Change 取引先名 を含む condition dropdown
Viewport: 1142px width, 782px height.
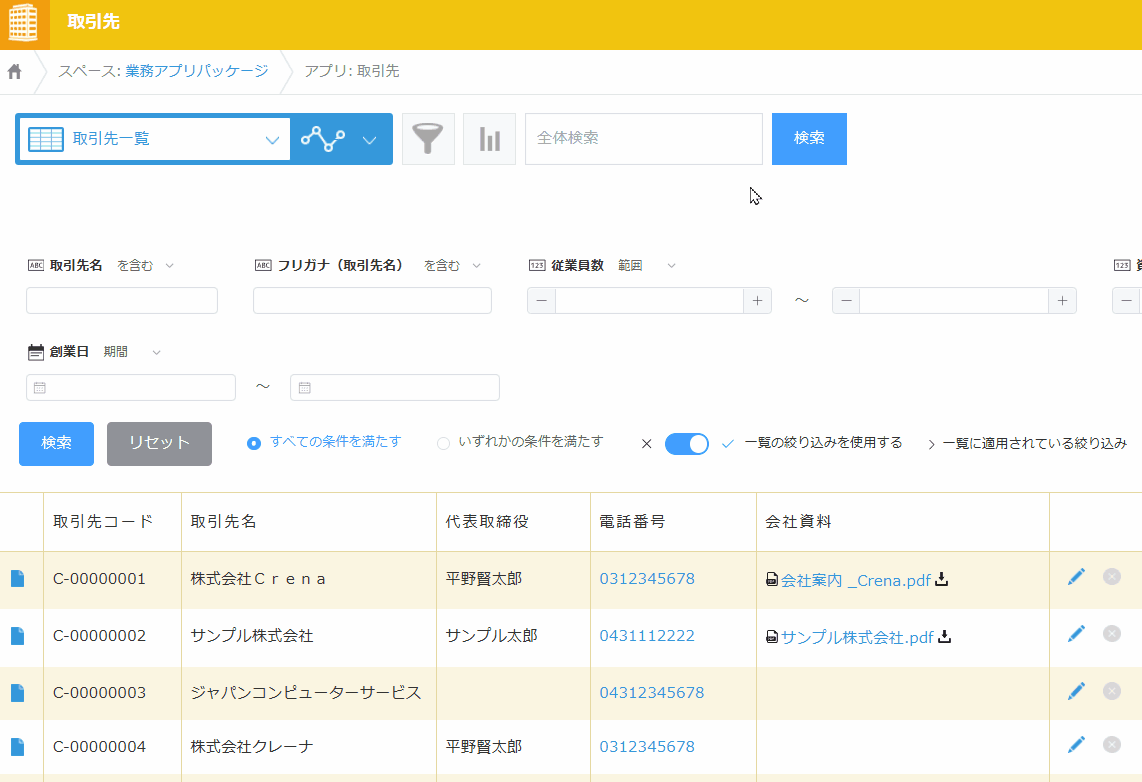point(146,266)
